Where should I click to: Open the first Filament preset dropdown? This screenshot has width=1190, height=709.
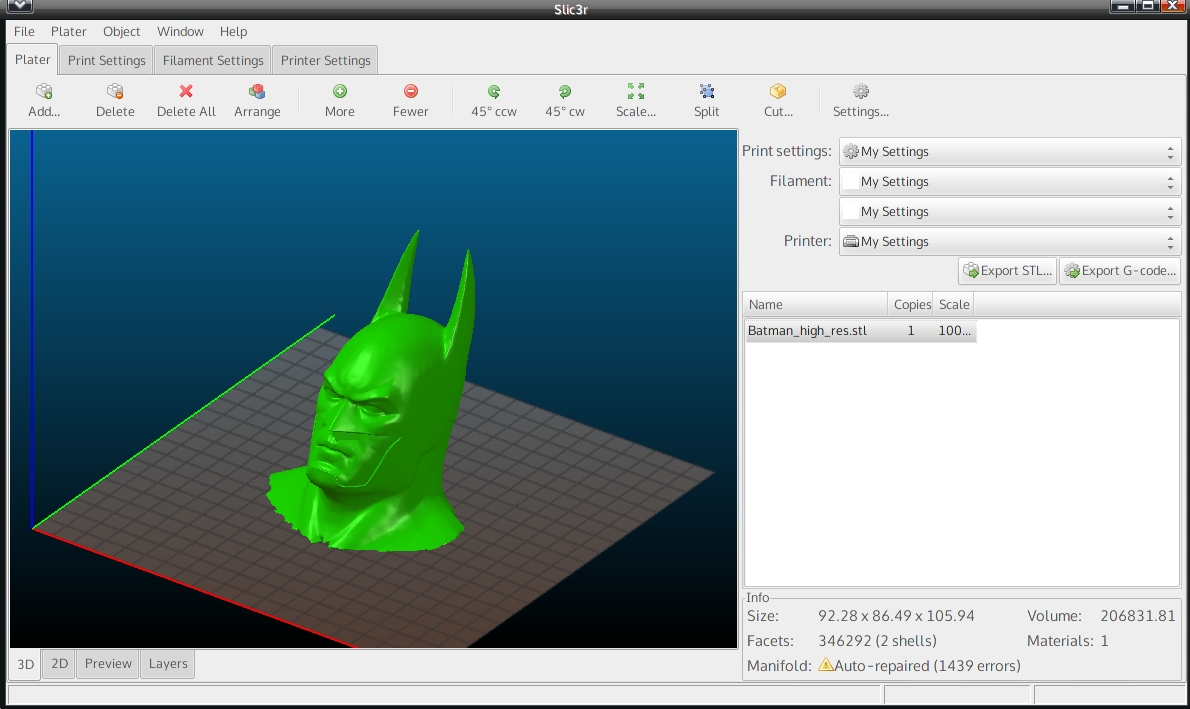(1009, 181)
